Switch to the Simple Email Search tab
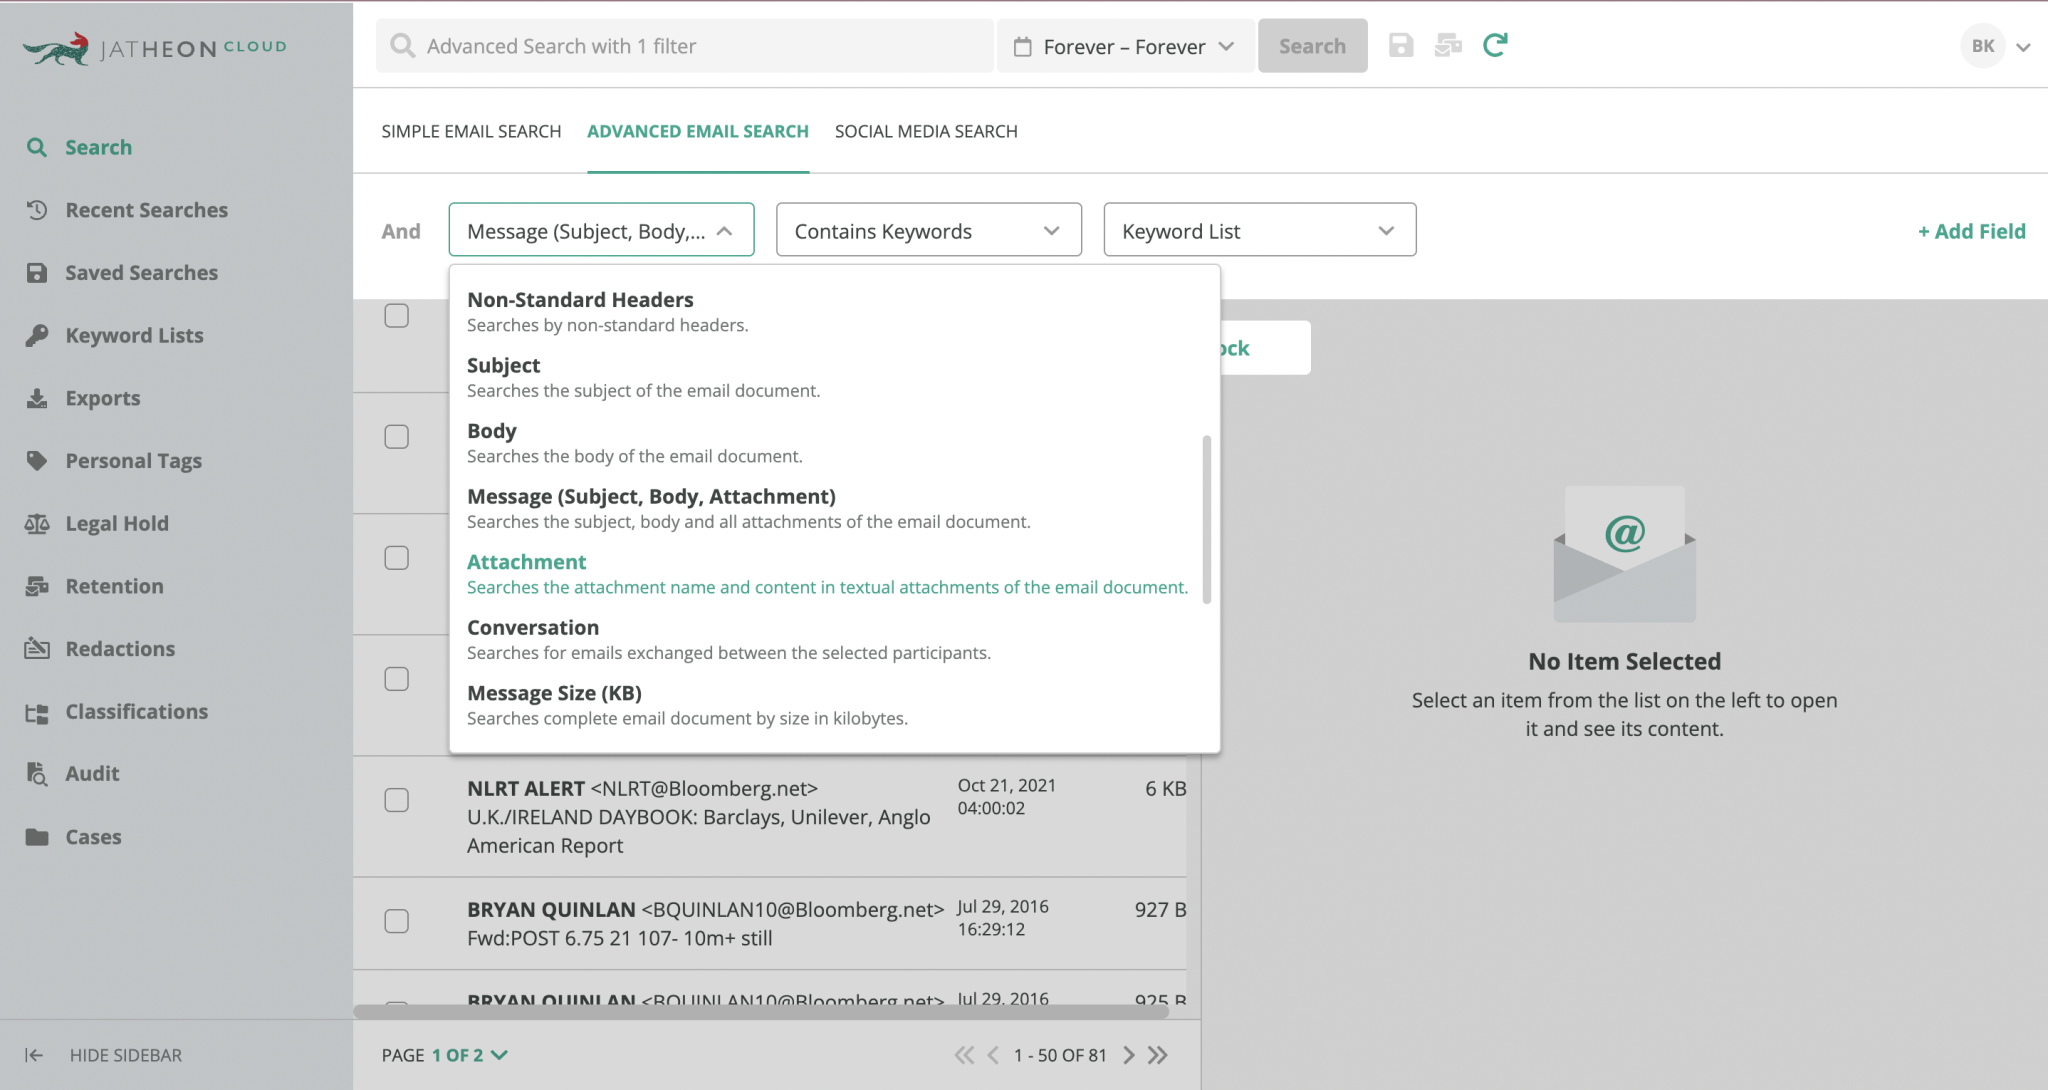 click(x=471, y=131)
